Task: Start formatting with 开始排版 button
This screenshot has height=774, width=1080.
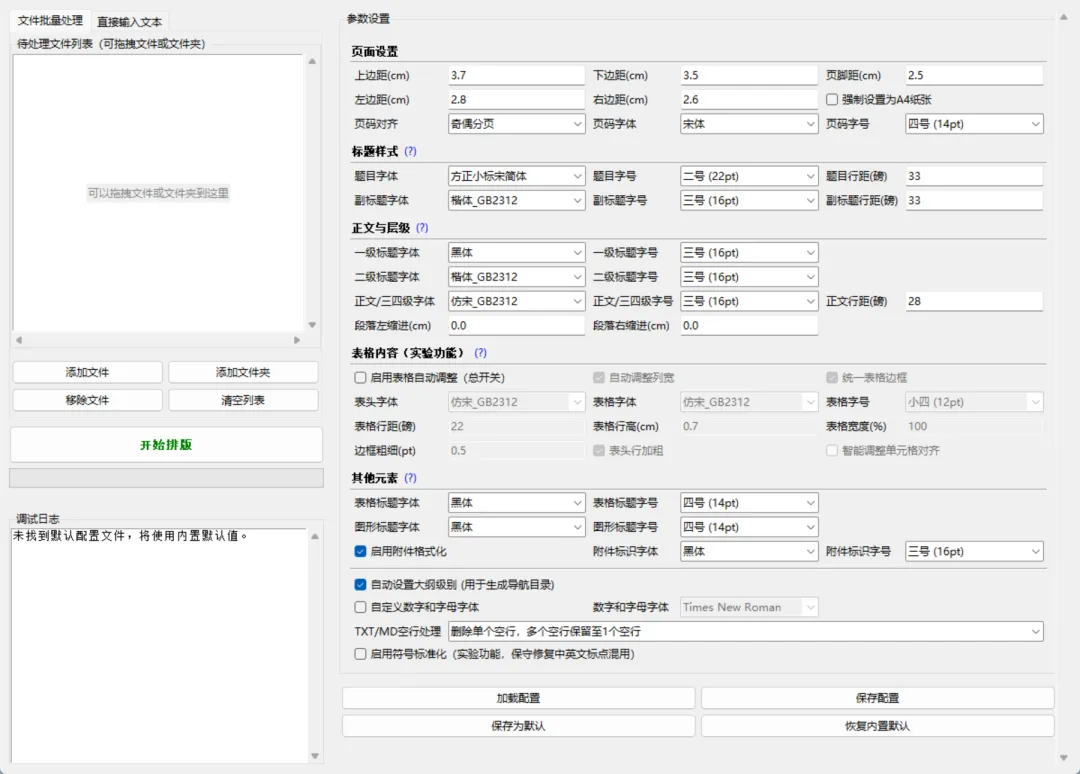Action: coord(166,445)
